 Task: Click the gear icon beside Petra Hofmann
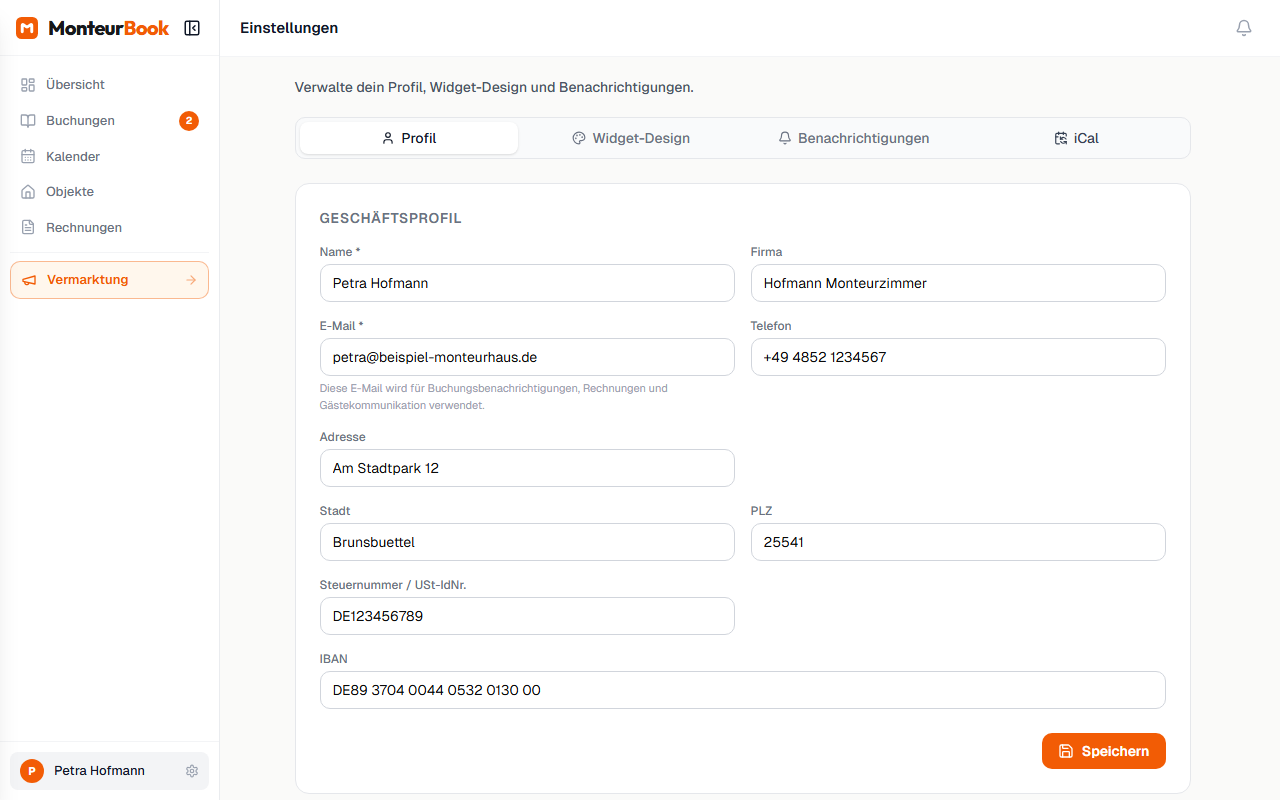tap(192, 771)
